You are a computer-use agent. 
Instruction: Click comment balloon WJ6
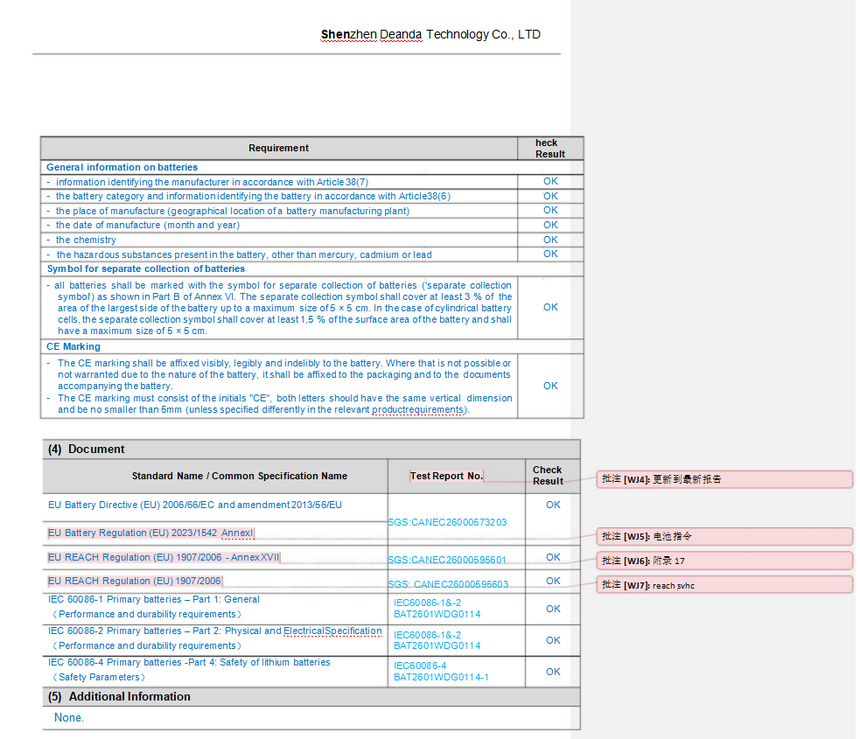coord(724,561)
